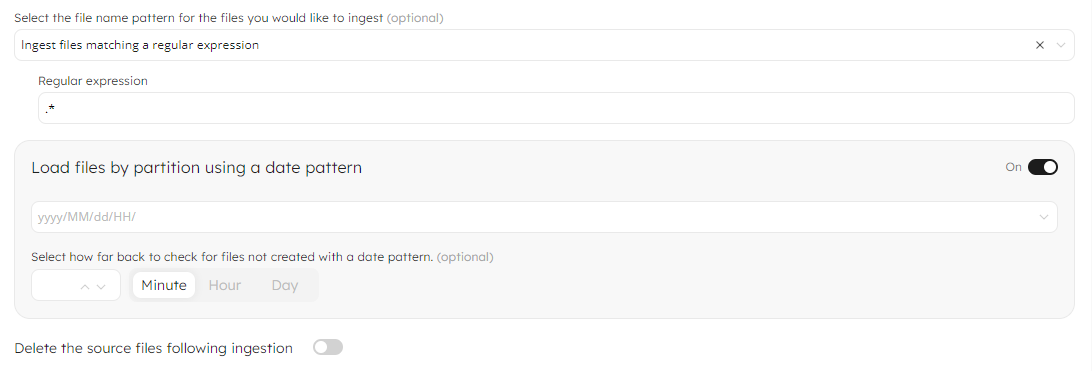The height and width of the screenshot is (371, 1092).
Task: Click the 'Delete the source files following ingestion' label
Action: (x=153, y=348)
